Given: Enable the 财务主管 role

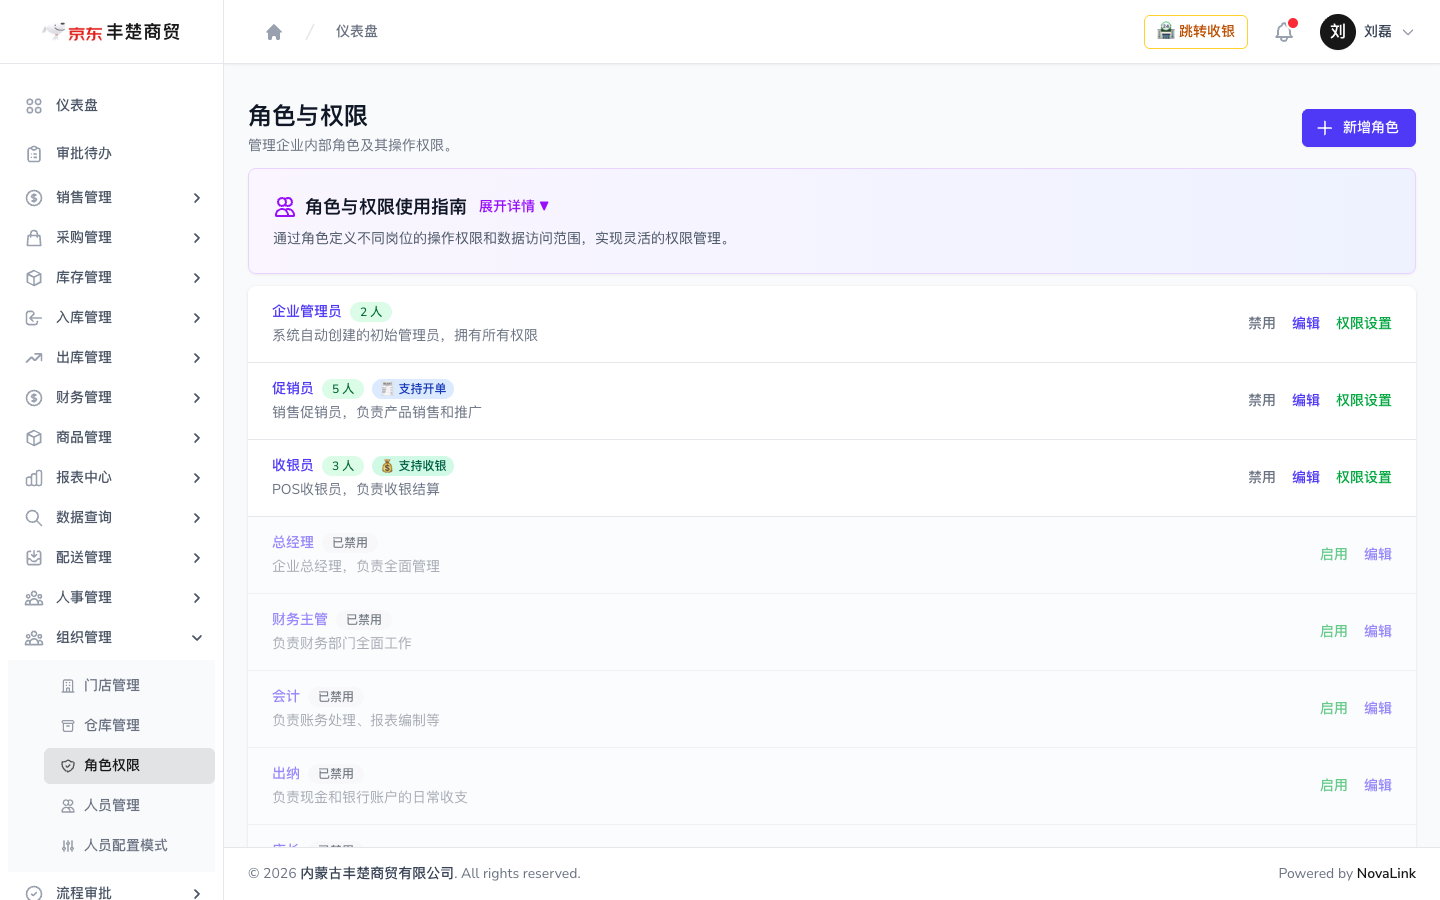Looking at the screenshot, I should tap(1334, 632).
